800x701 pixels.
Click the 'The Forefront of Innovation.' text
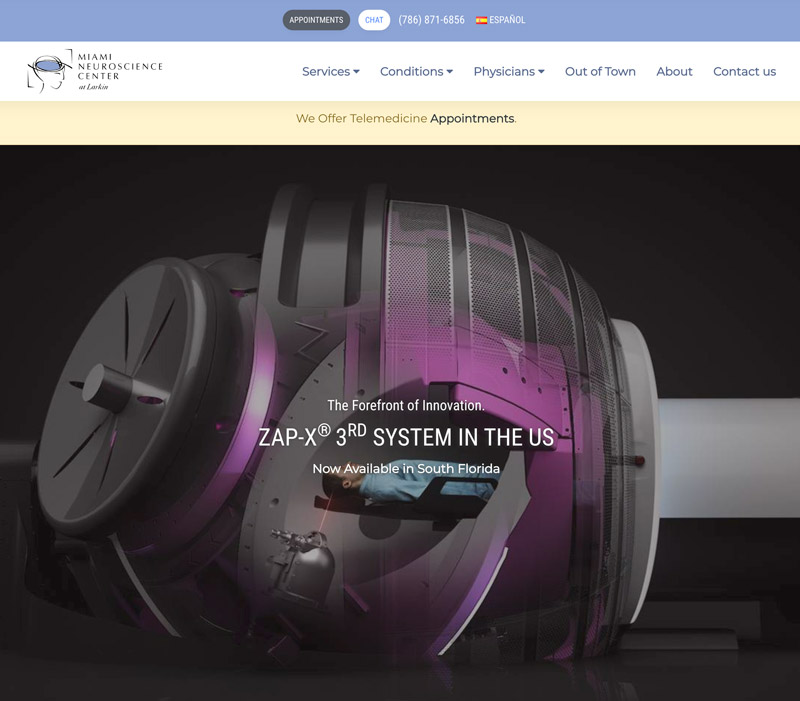[x=406, y=406]
